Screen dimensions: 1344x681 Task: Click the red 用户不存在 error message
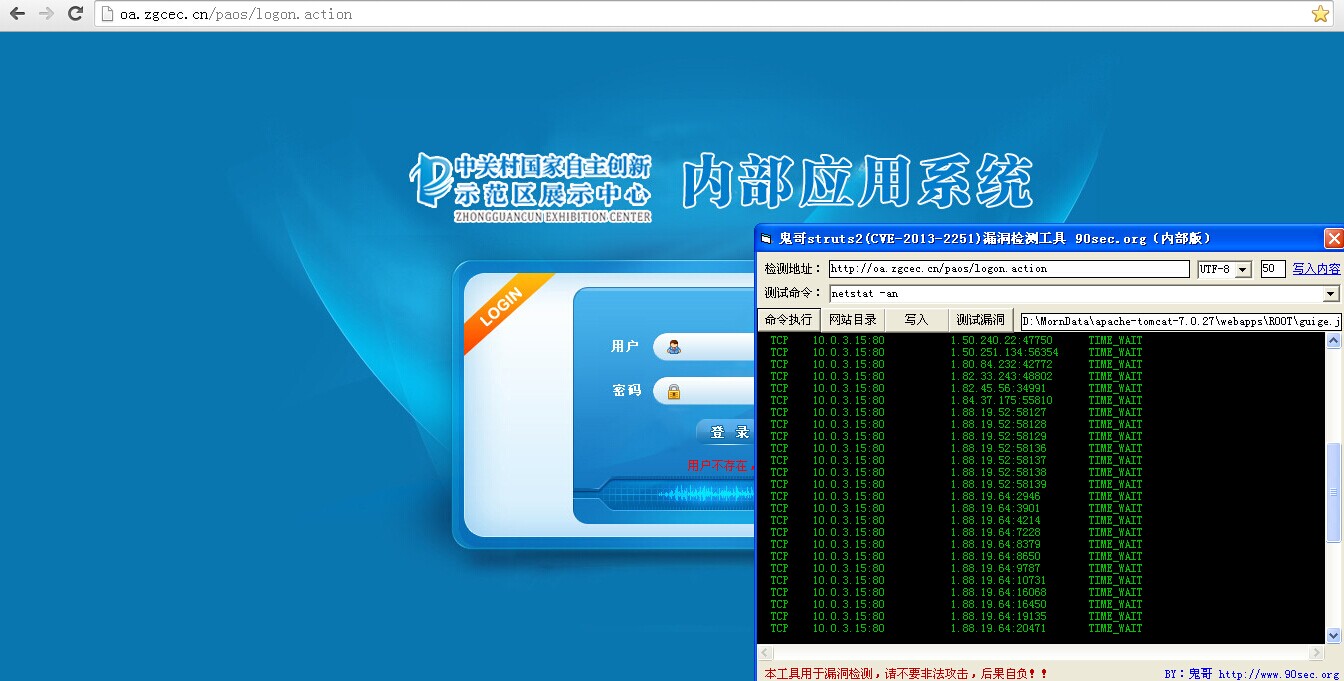click(x=721, y=466)
